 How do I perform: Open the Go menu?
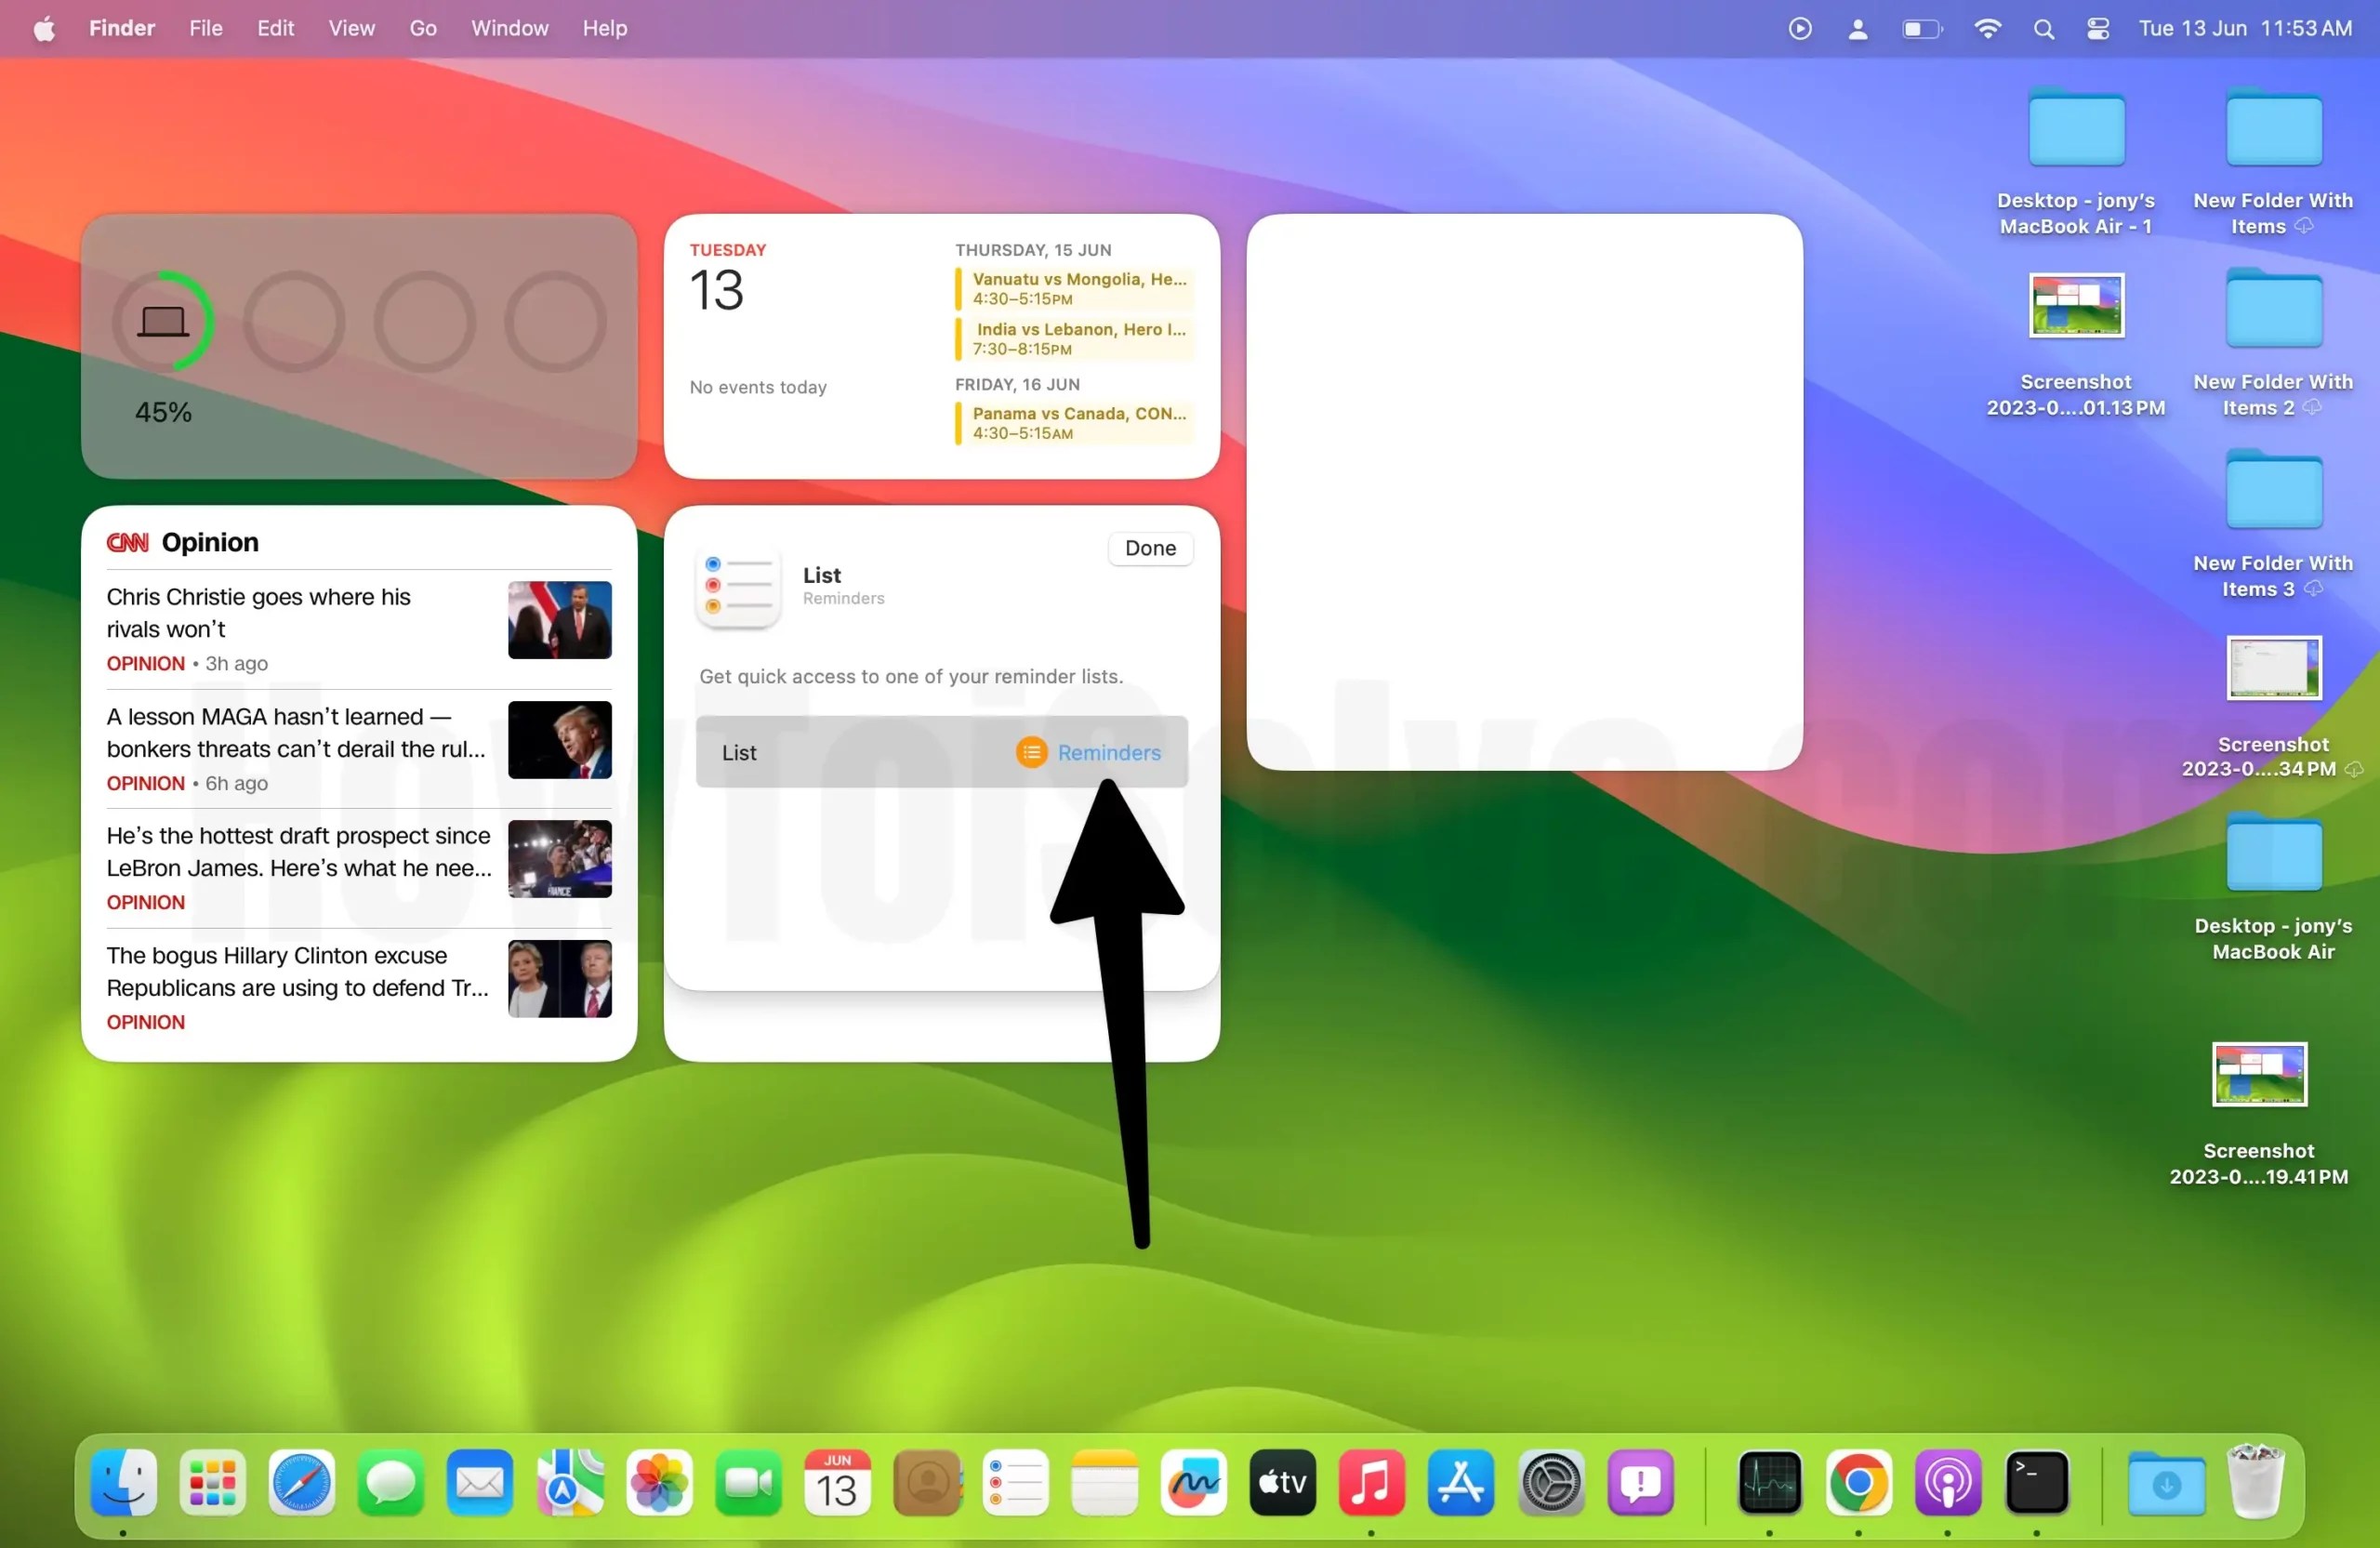click(423, 28)
